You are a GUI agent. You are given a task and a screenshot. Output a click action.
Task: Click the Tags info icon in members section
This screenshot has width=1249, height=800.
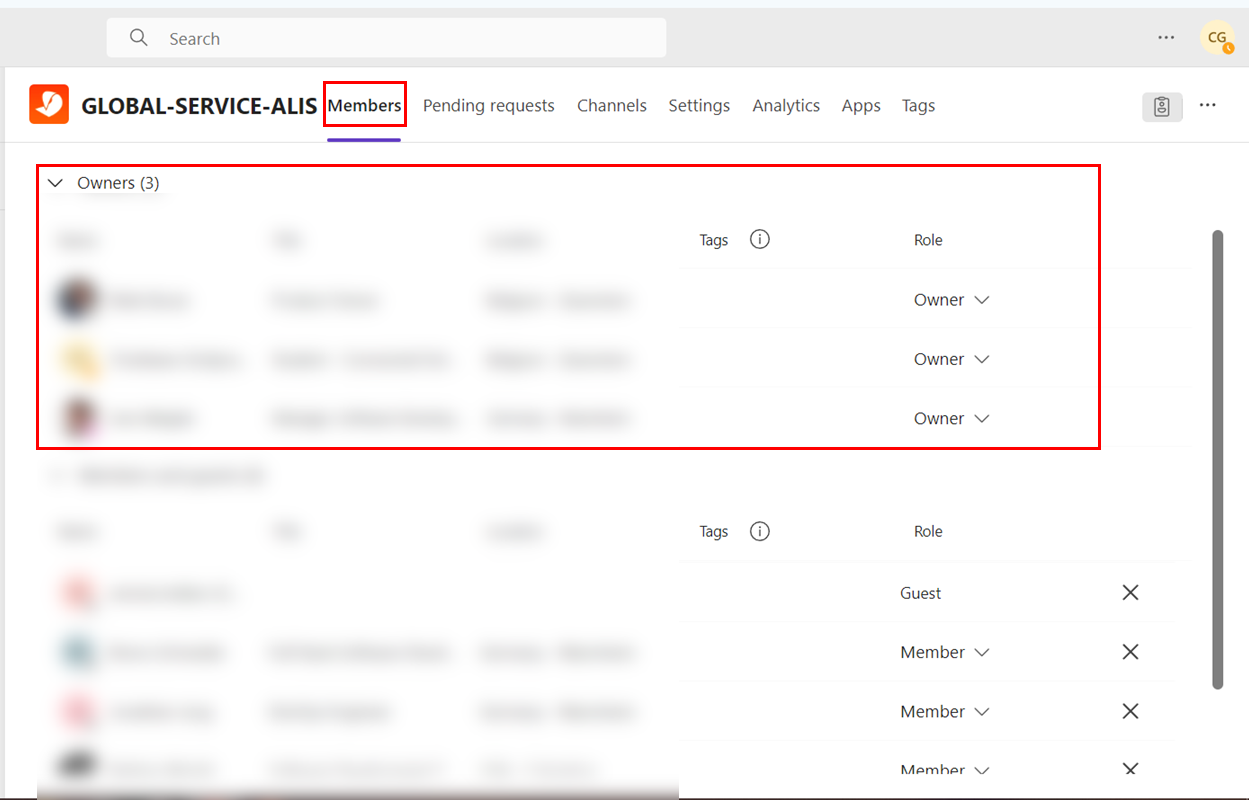click(x=760, y=532)
